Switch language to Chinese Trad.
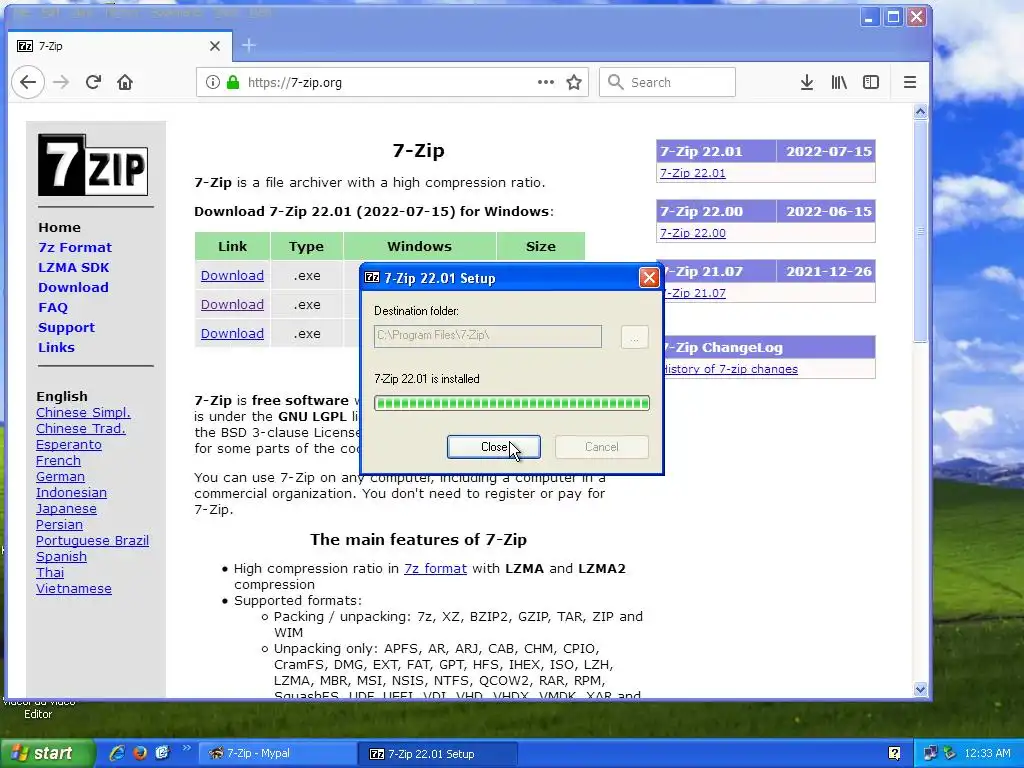The image size is (1024, 768). 81,428
